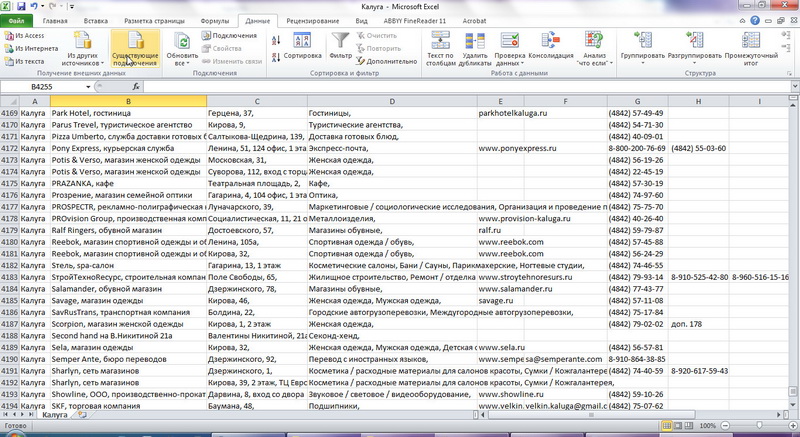Select column D header

coord(392,101)
